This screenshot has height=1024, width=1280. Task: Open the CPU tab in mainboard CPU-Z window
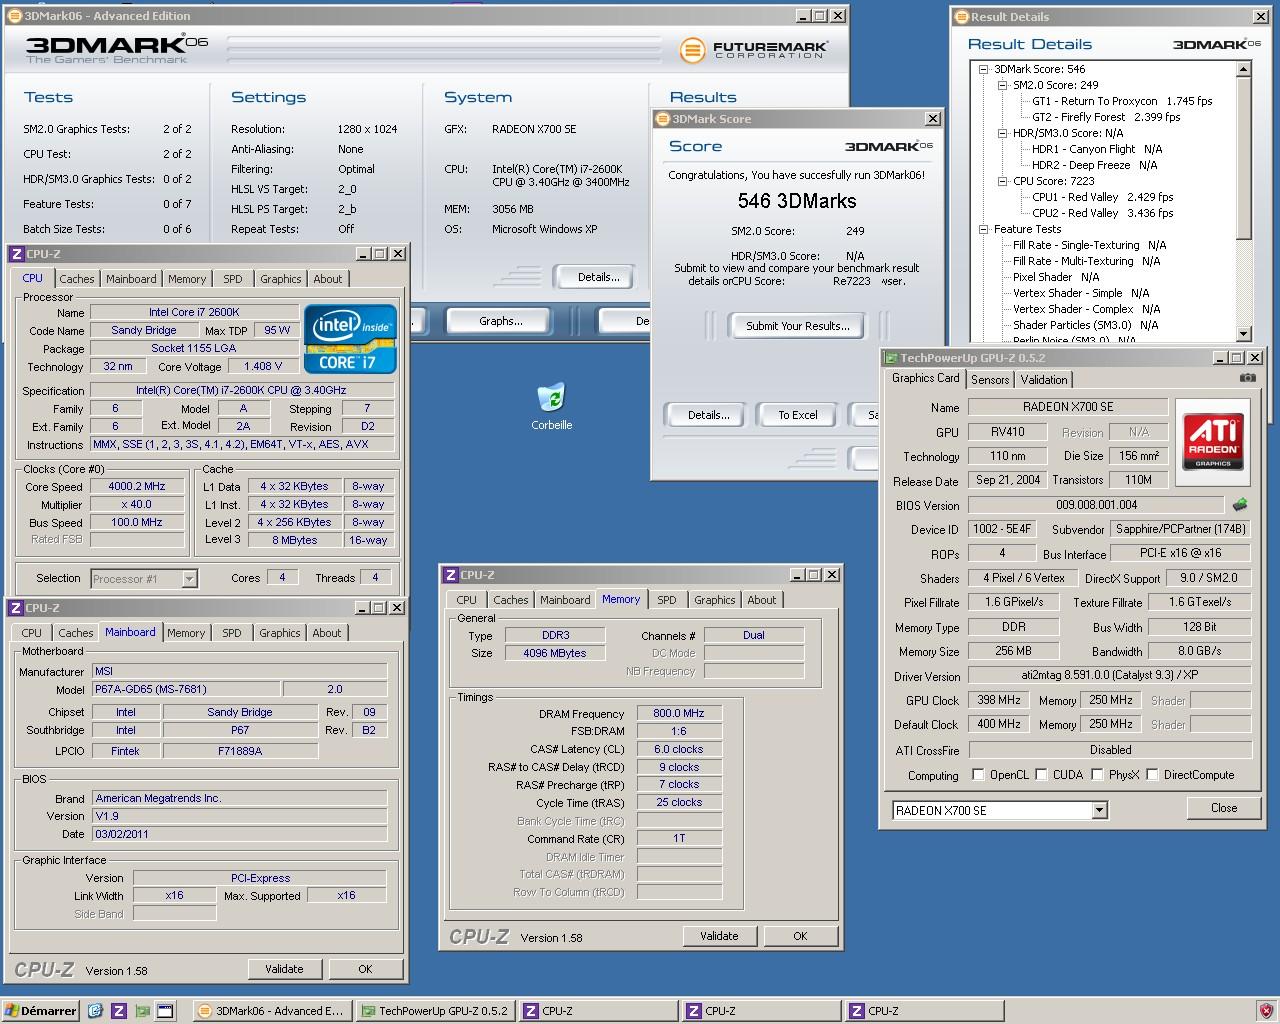pos(32,633)
